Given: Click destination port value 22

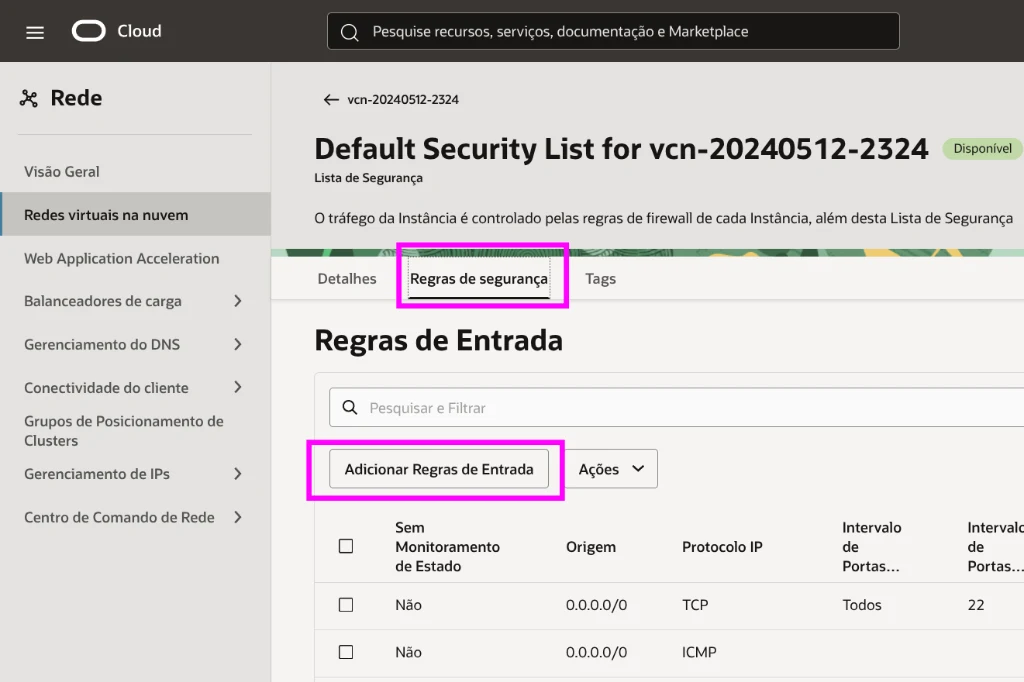Looking at the screenshot, I should 976,605.
